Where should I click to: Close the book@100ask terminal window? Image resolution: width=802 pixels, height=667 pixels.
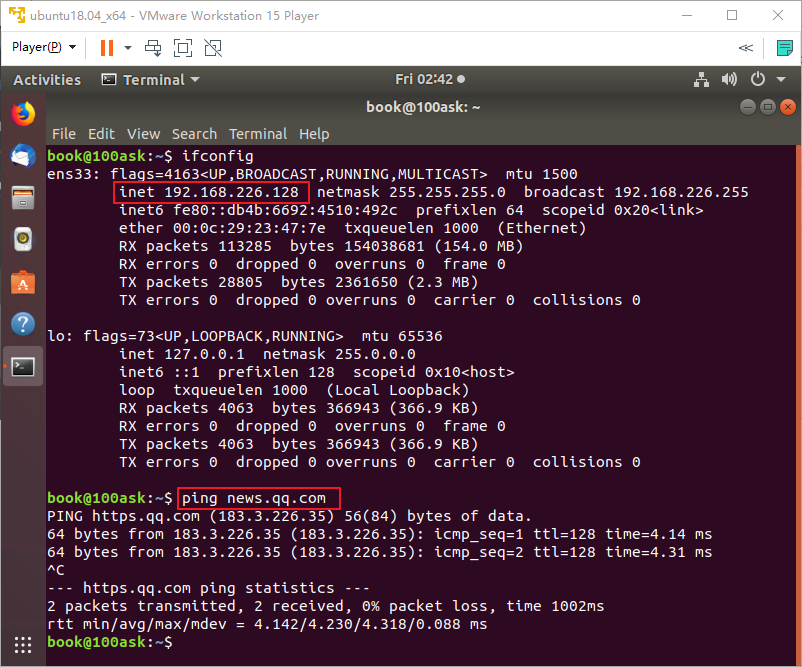click(x=788, y=107)
